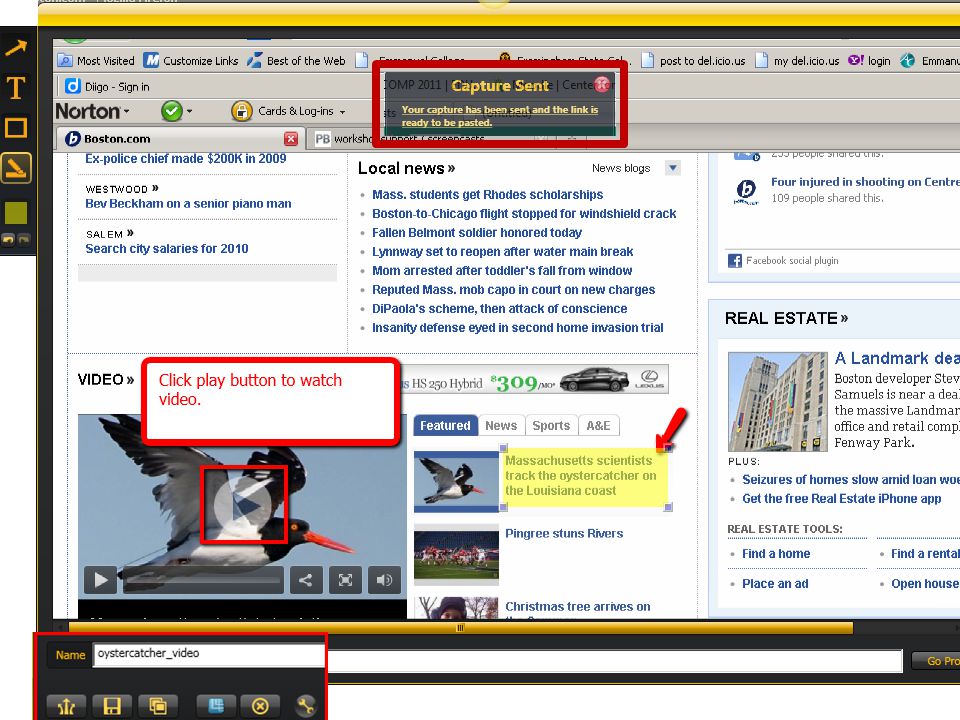Click Diigo - Sign in button
This screenshot has height=720, width=960.
pyautogui.click(x=108, y=86)
